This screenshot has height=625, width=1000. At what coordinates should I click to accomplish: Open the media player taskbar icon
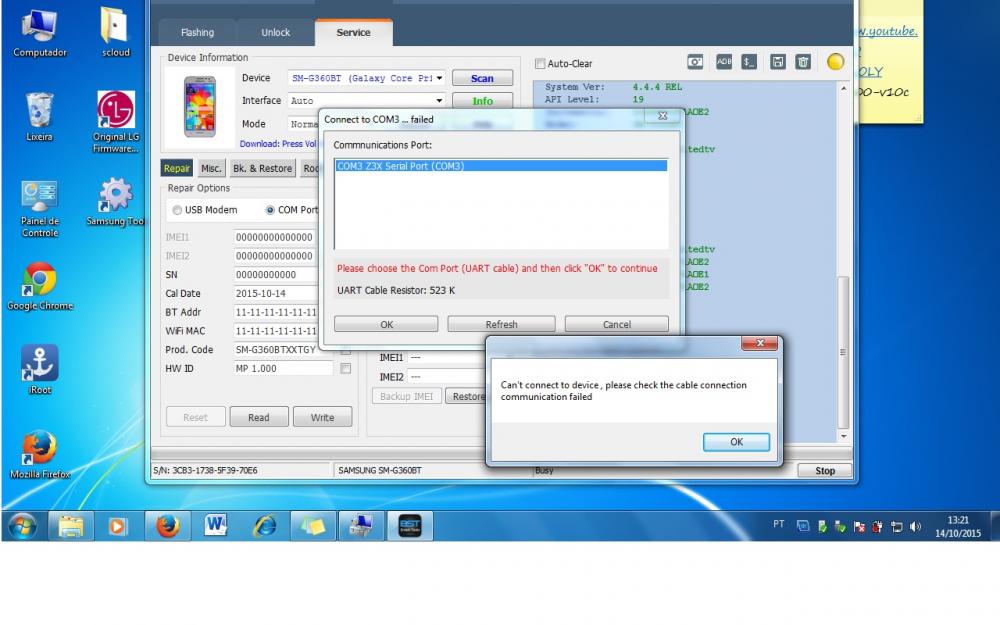coord(117,526)
